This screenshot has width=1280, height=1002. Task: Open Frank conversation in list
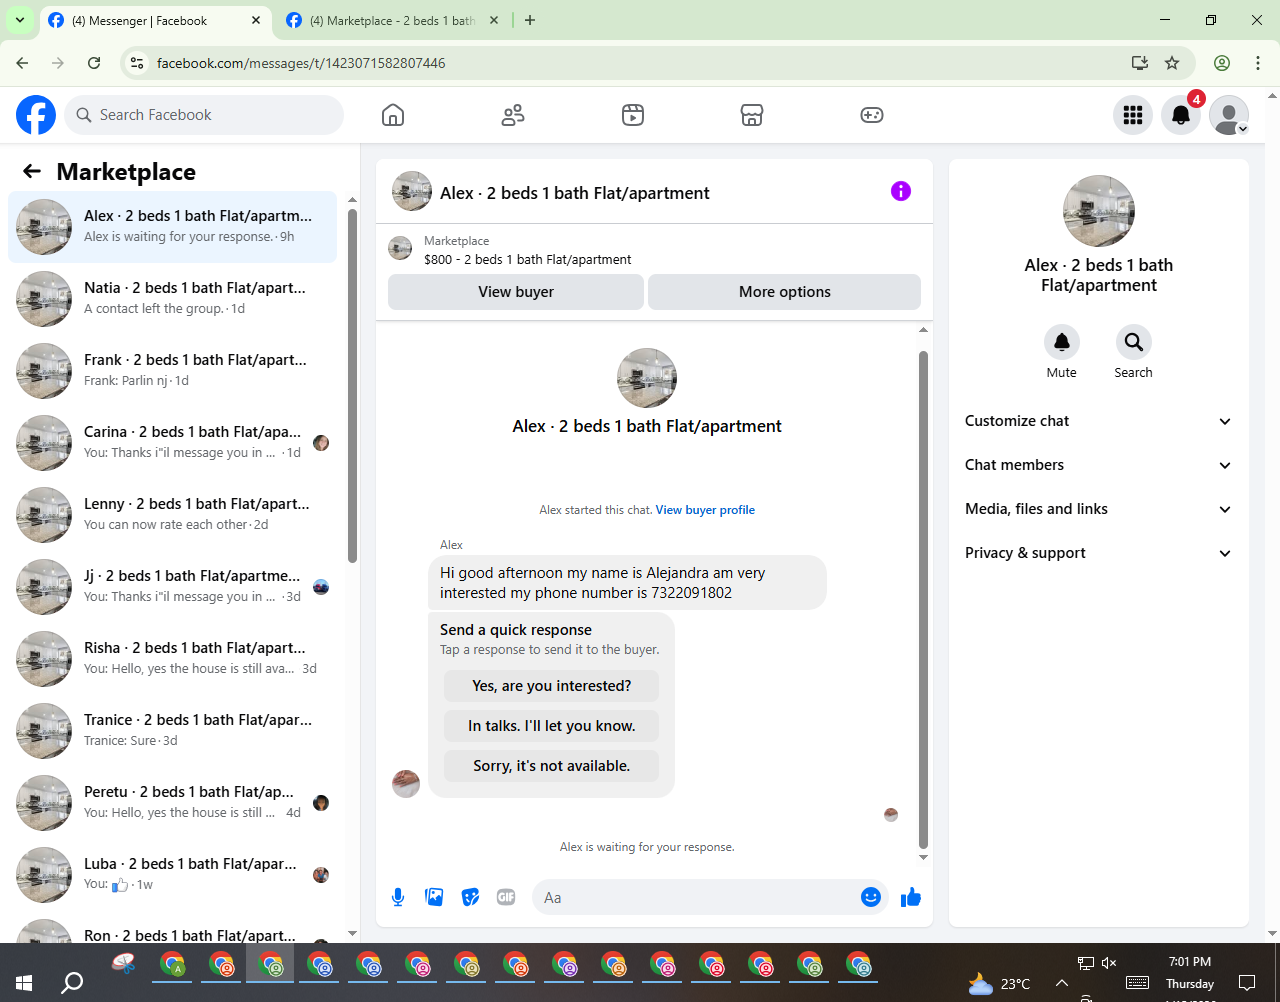tap(172, 370)
